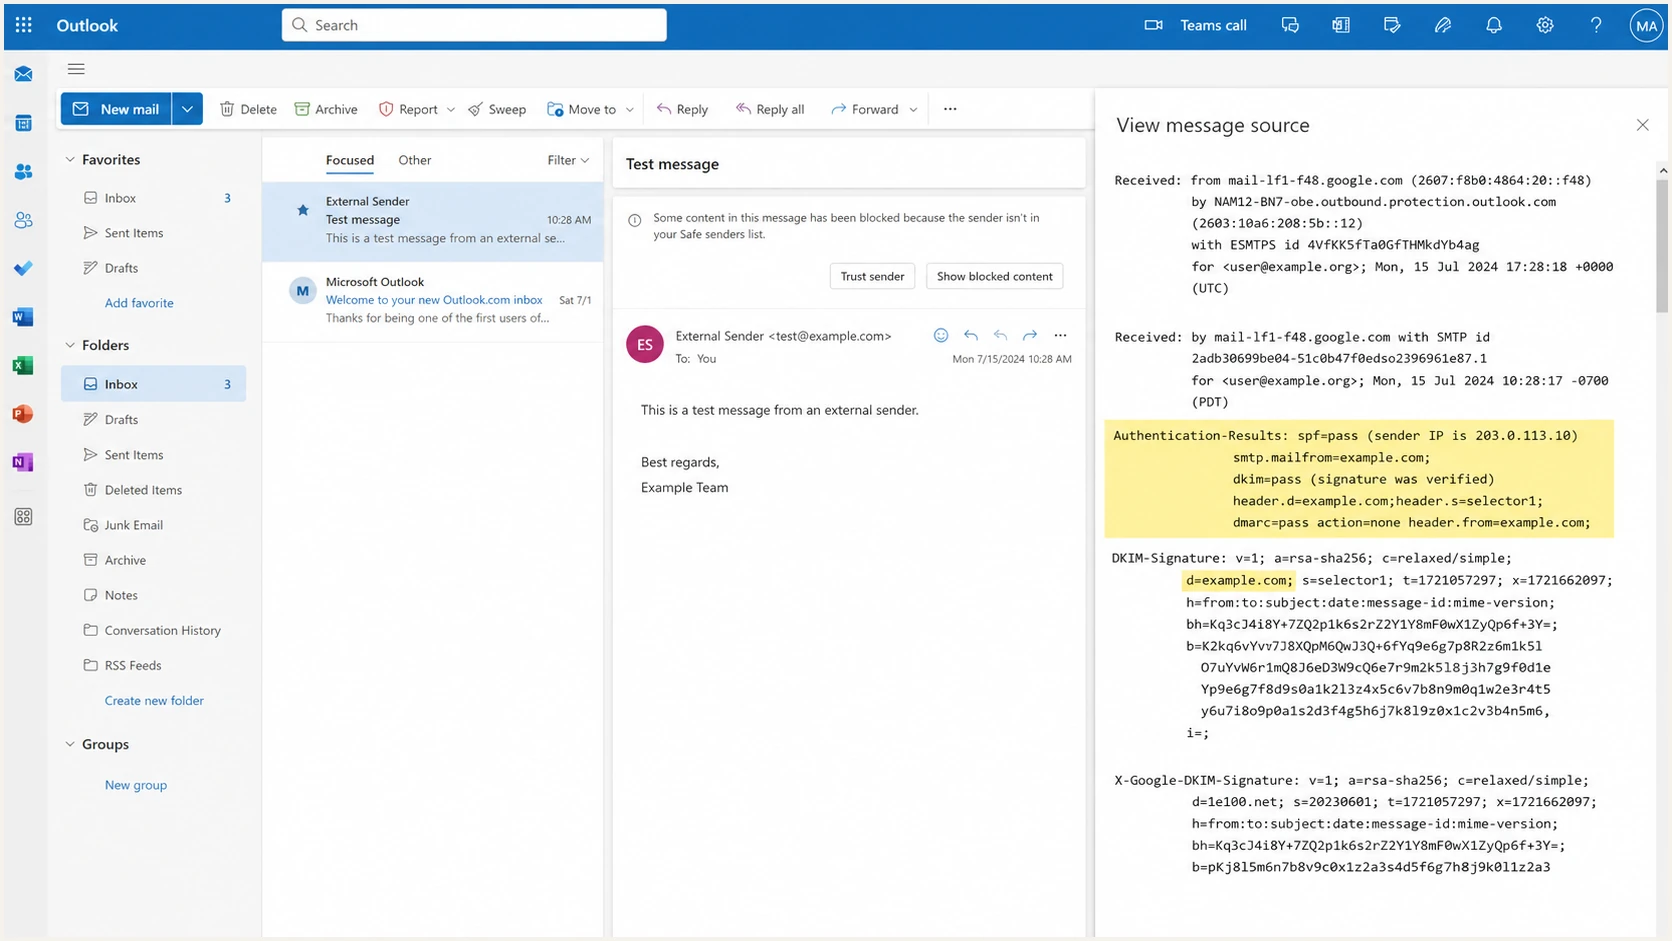
Task: Open Calendar in the left app rail
Action: coord(23,123)
